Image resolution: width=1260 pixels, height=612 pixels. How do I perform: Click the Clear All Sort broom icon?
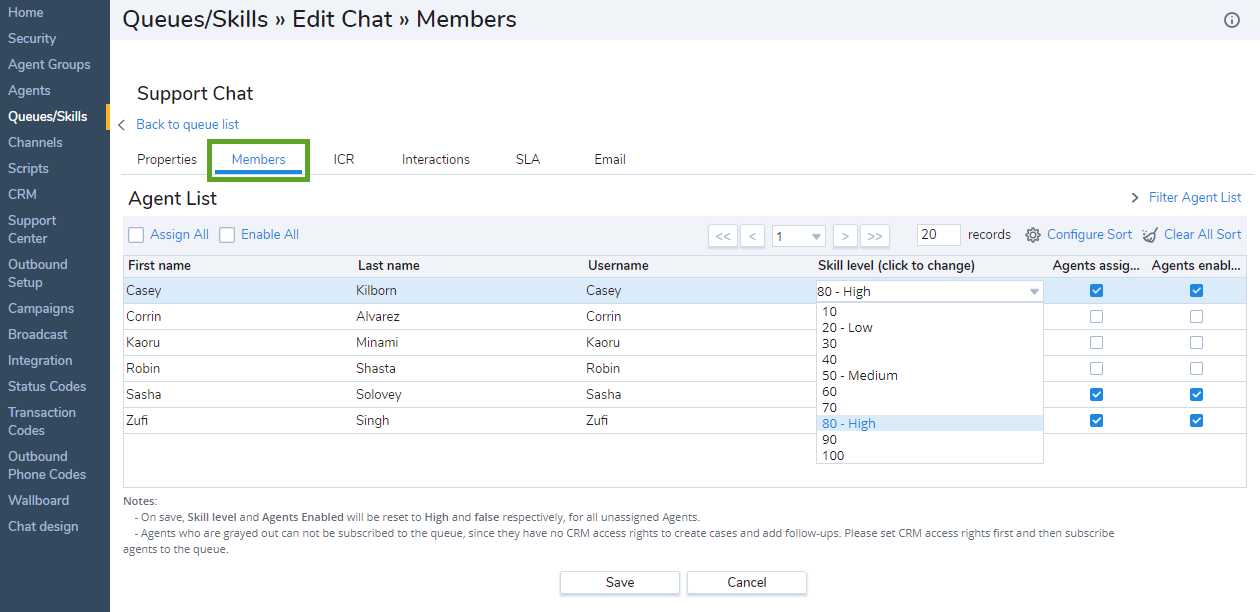point(1150,235)
